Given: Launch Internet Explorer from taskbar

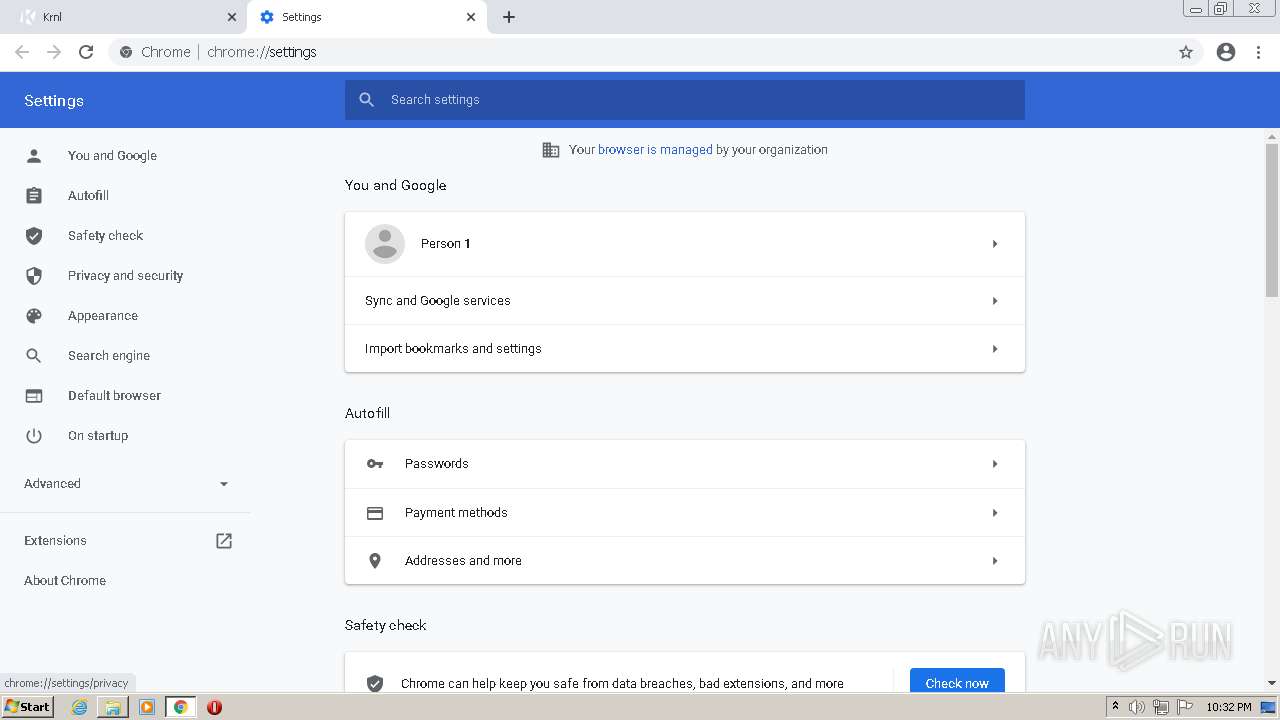Looking at the screenshot, I should [80, 707].
